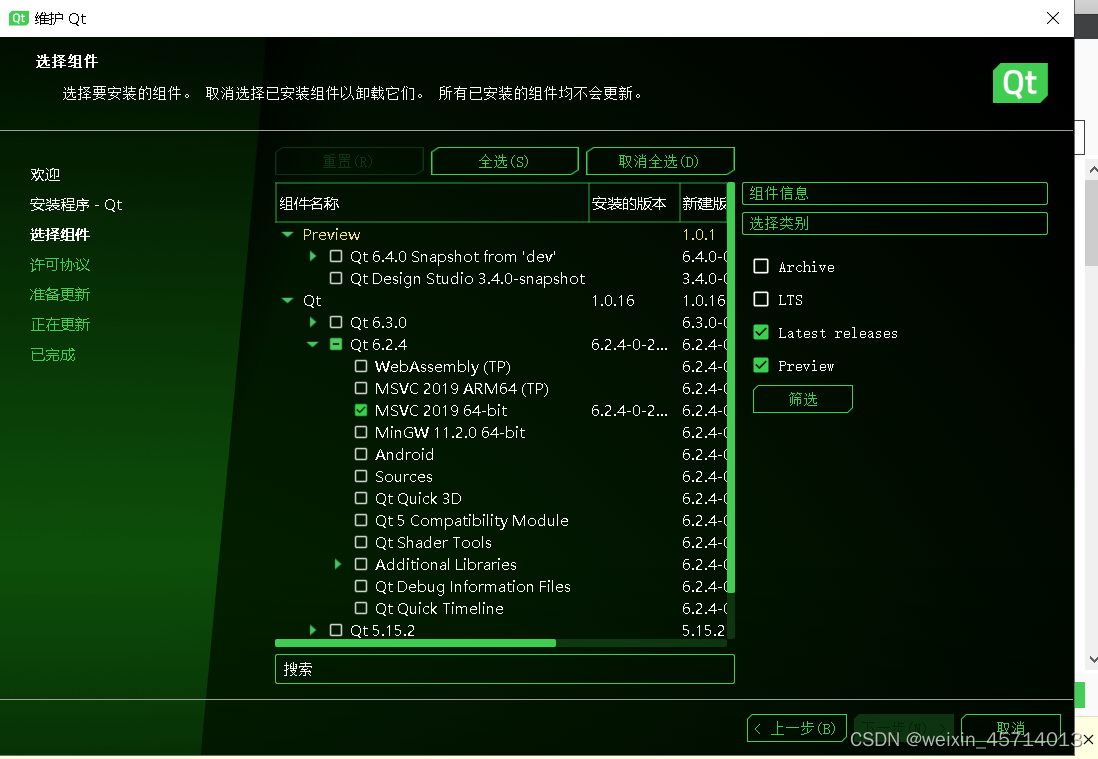The height and width of the screenshot is (759, 1098).
Task: Select the 许可协议 sidebar step
Action: (x=60, y=265)
